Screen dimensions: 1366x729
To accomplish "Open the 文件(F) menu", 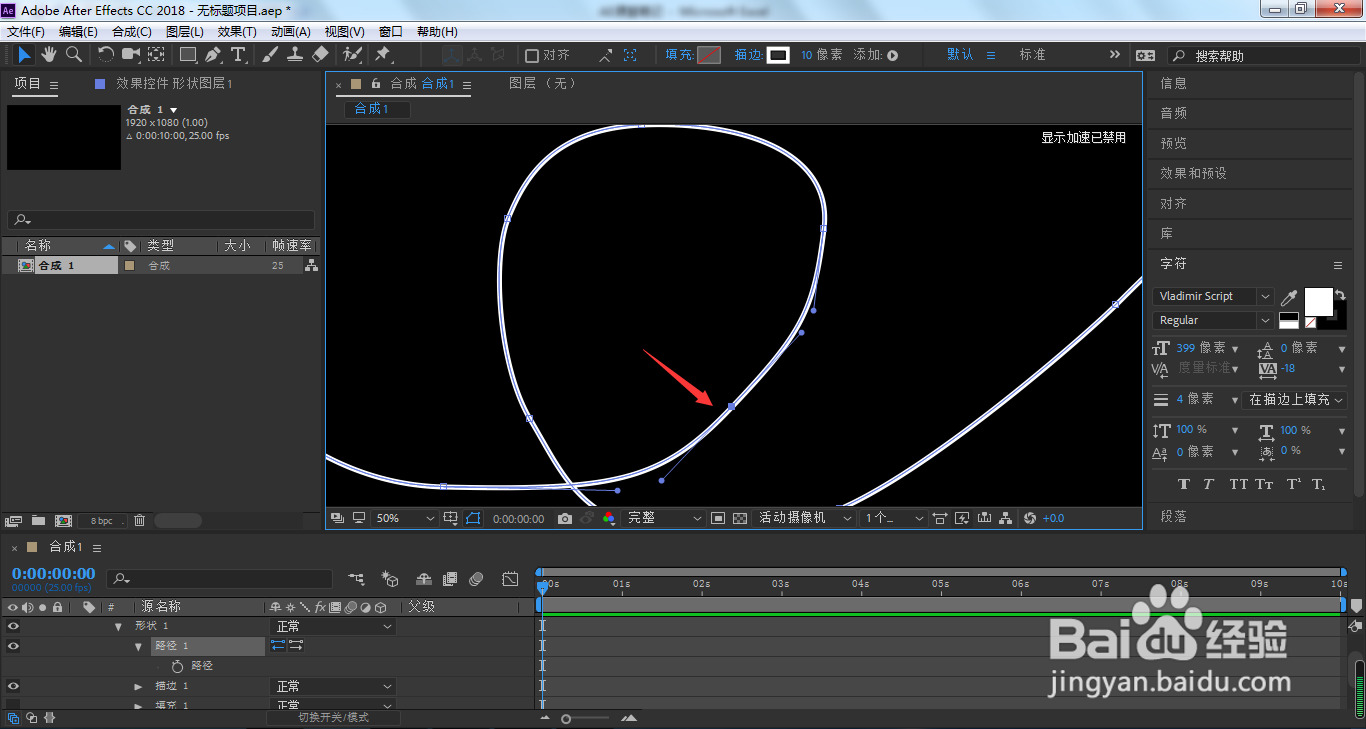I will tap(26, 32).
